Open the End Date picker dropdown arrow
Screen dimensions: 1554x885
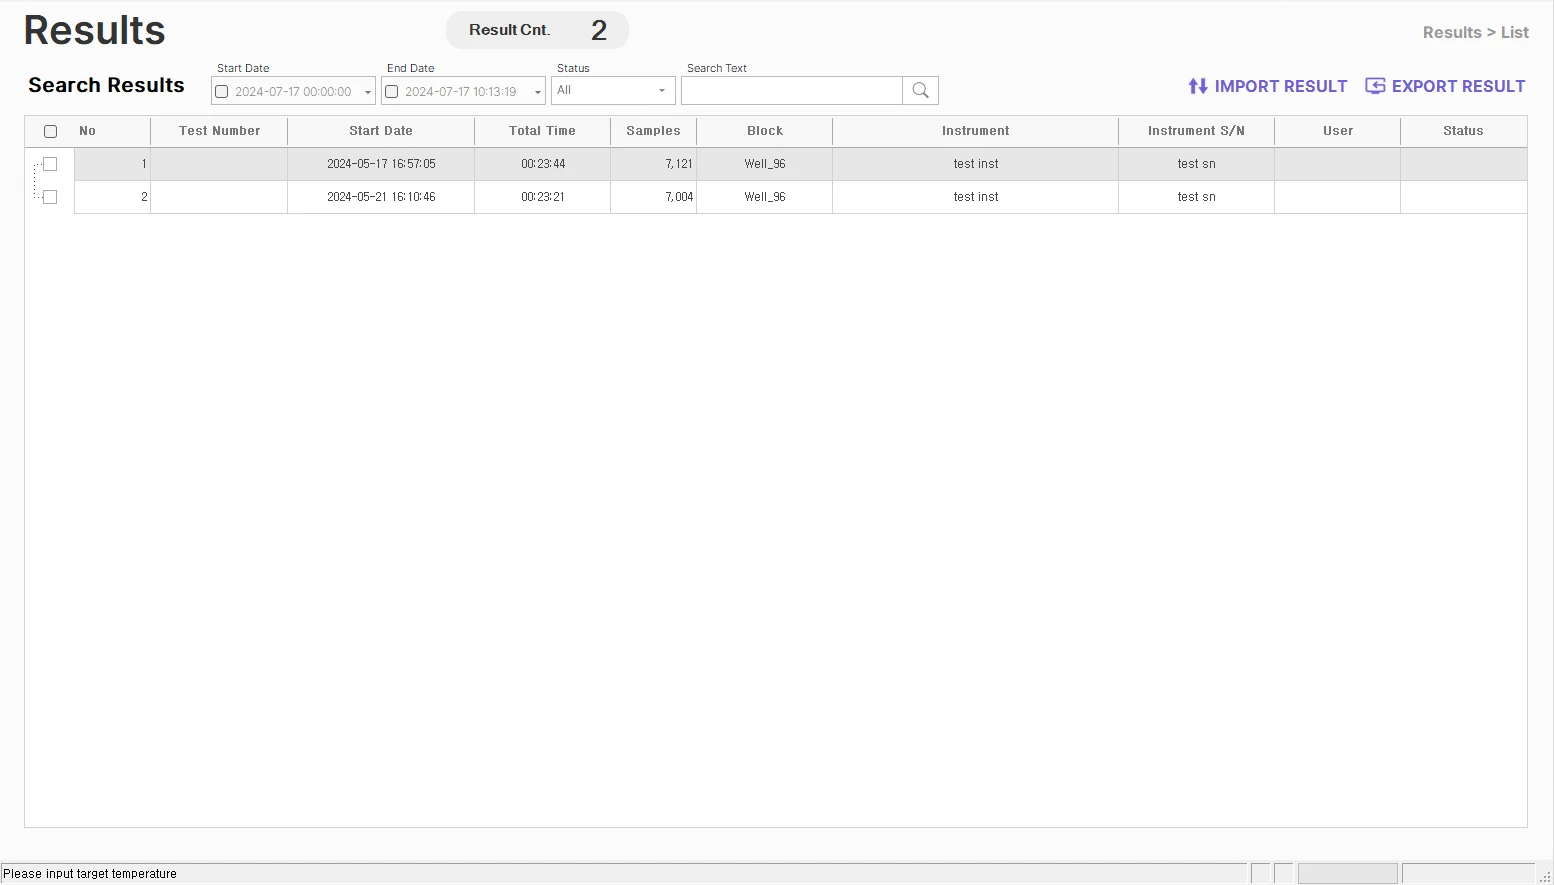click(537, 92)
